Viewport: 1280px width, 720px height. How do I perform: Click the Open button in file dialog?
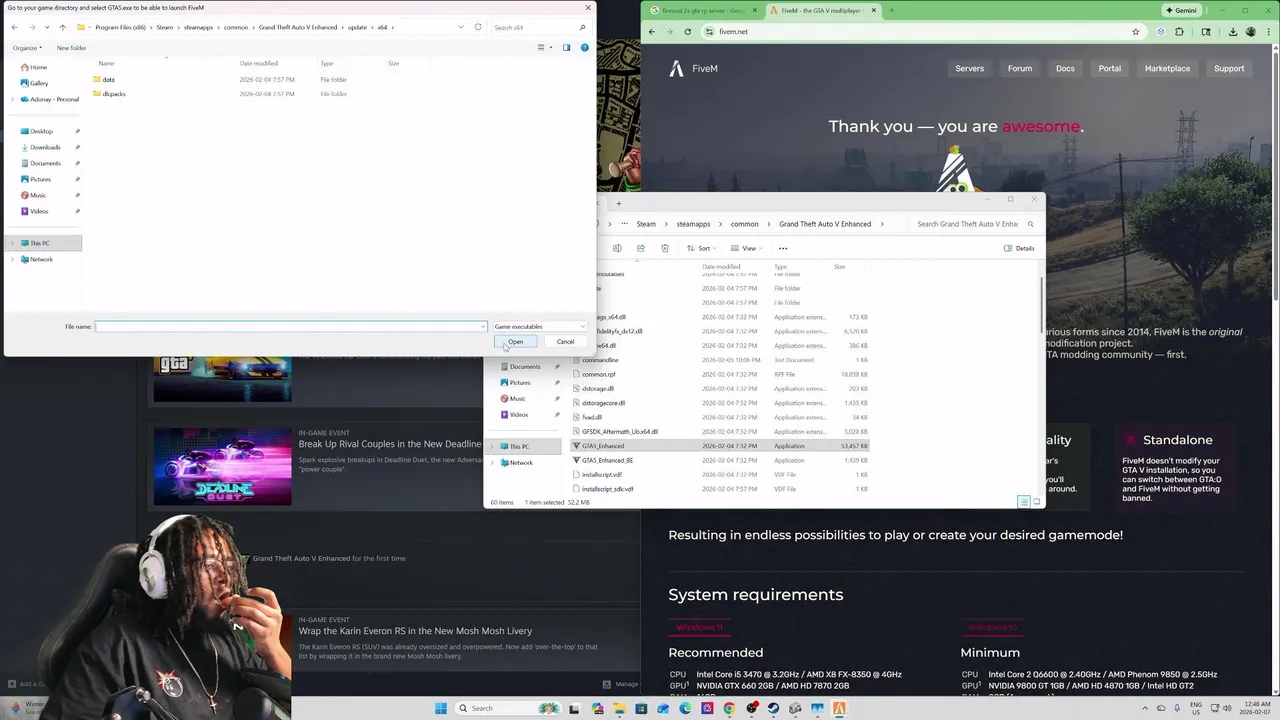[x=515, y=342]
